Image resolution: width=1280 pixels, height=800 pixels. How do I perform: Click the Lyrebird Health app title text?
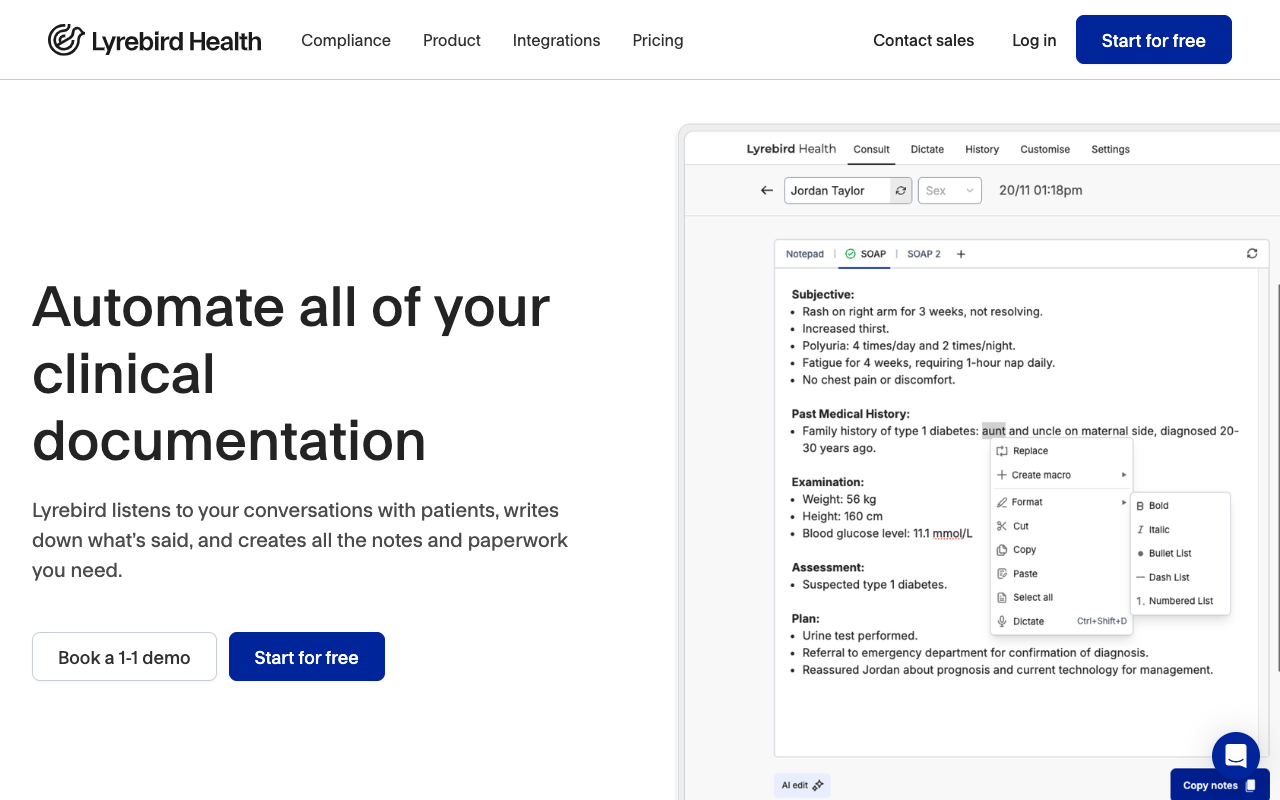click(x=791, y=149)
